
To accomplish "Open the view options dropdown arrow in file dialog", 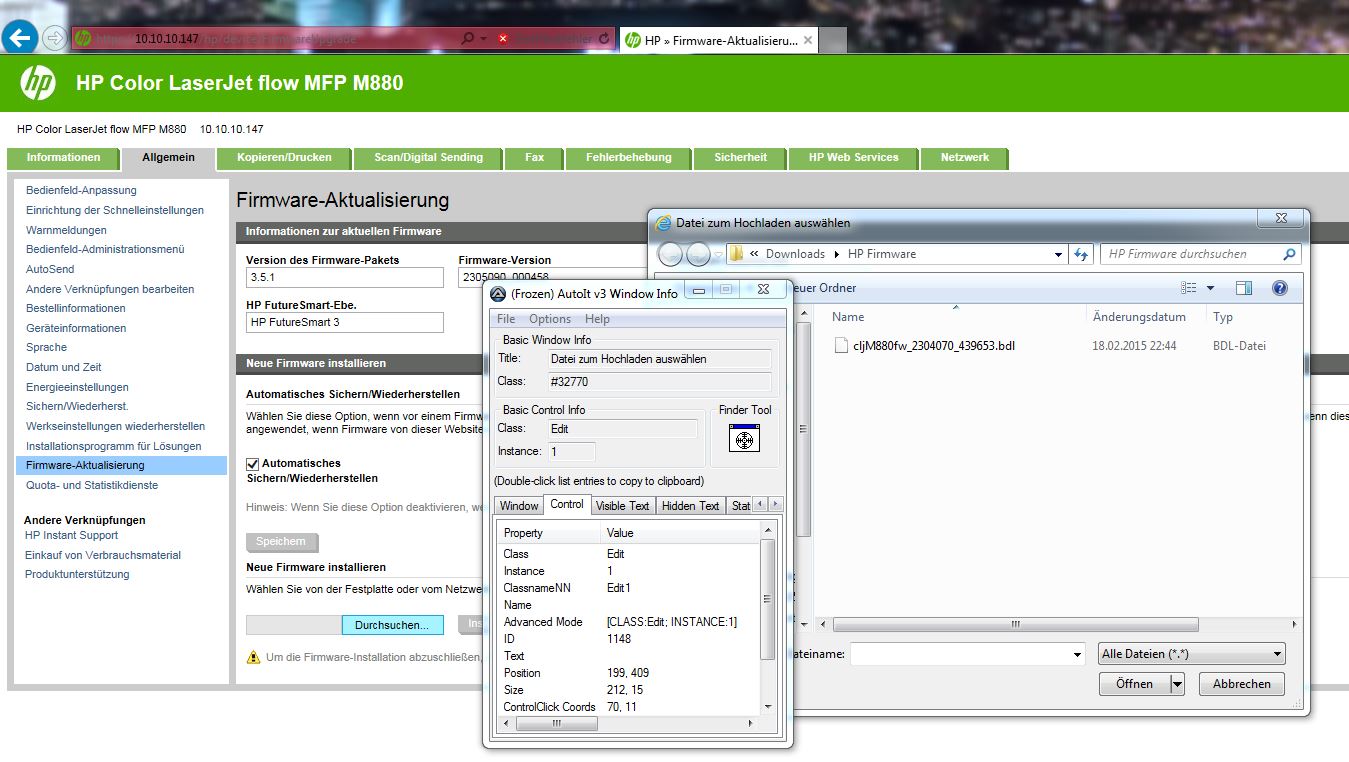I will tap(1210, 288).
